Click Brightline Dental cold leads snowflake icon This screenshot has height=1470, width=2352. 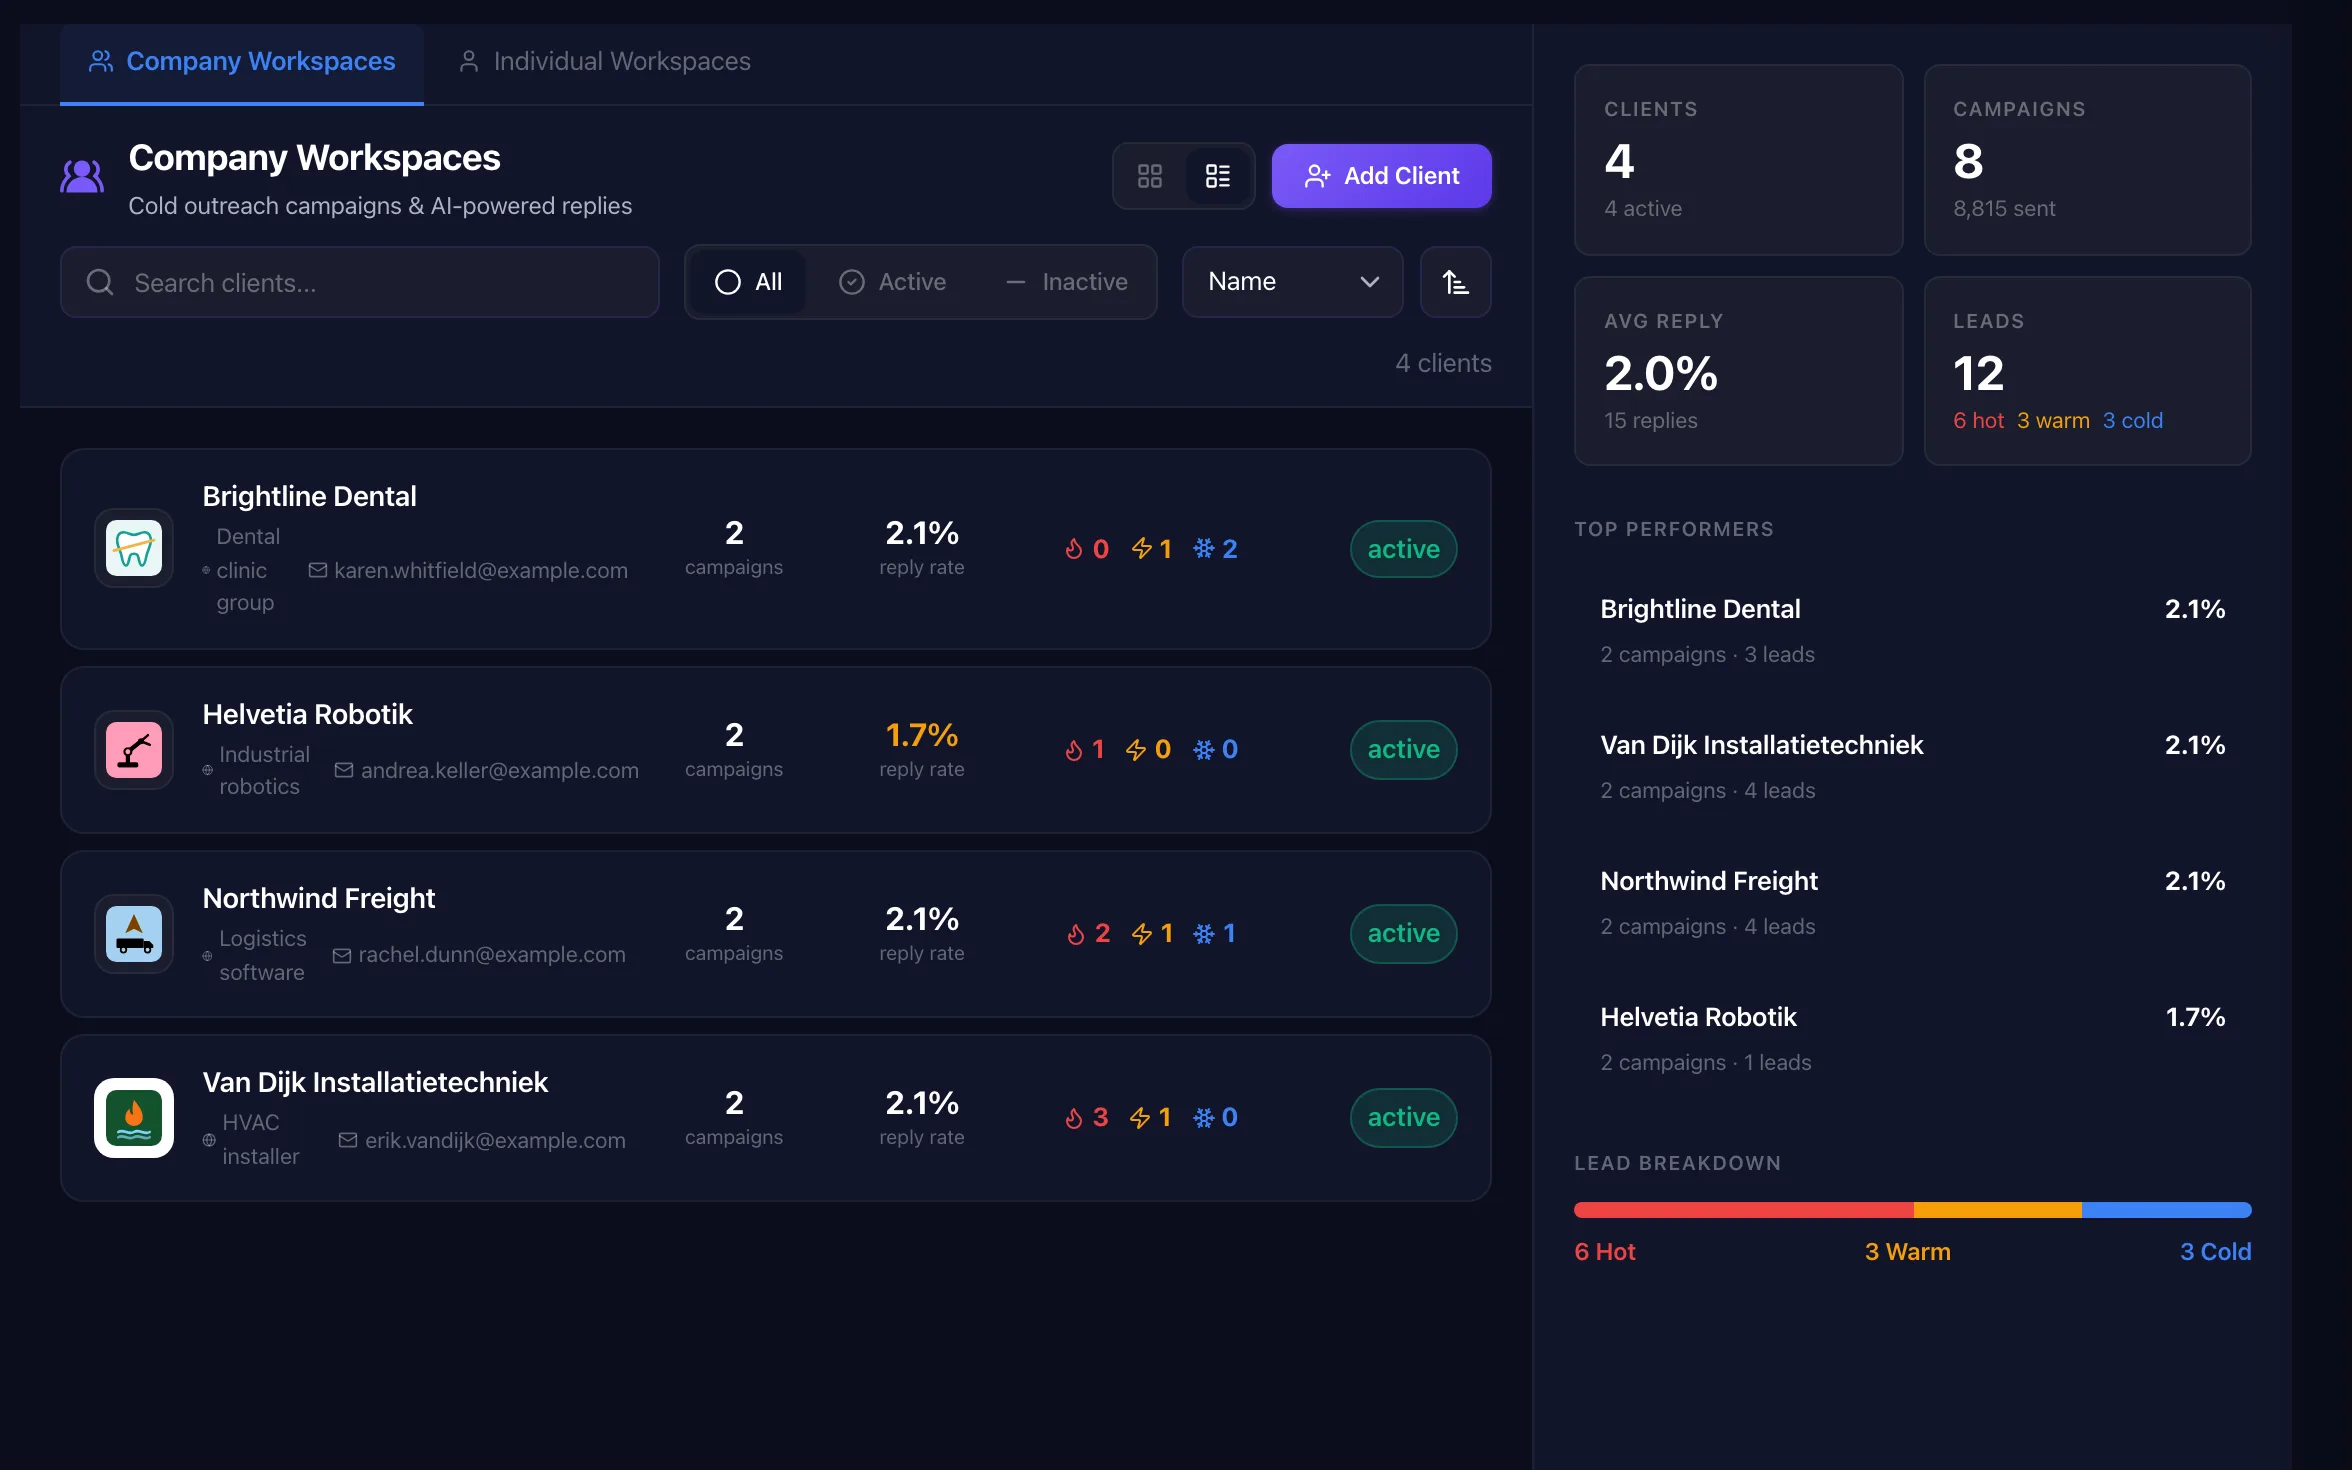[1204, 549]
